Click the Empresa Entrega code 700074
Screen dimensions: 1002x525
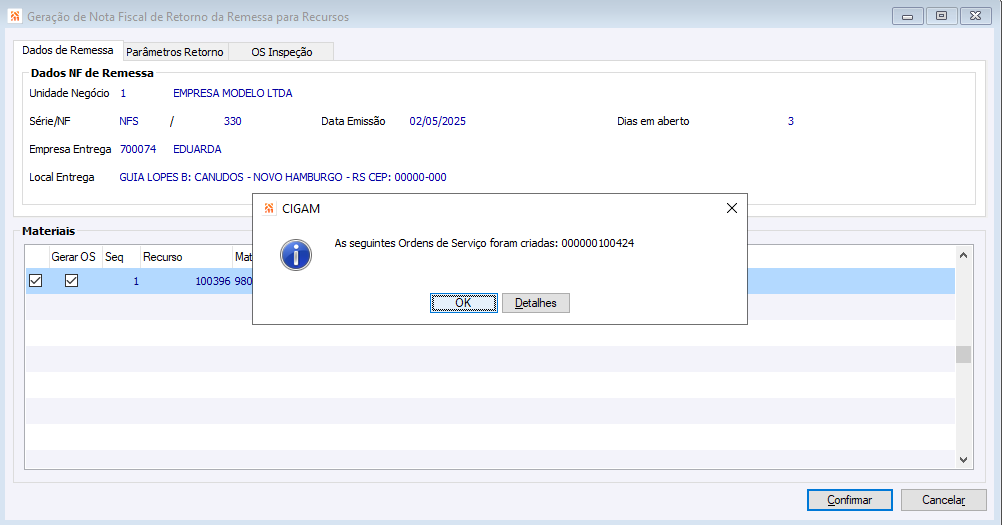[138, 149]
